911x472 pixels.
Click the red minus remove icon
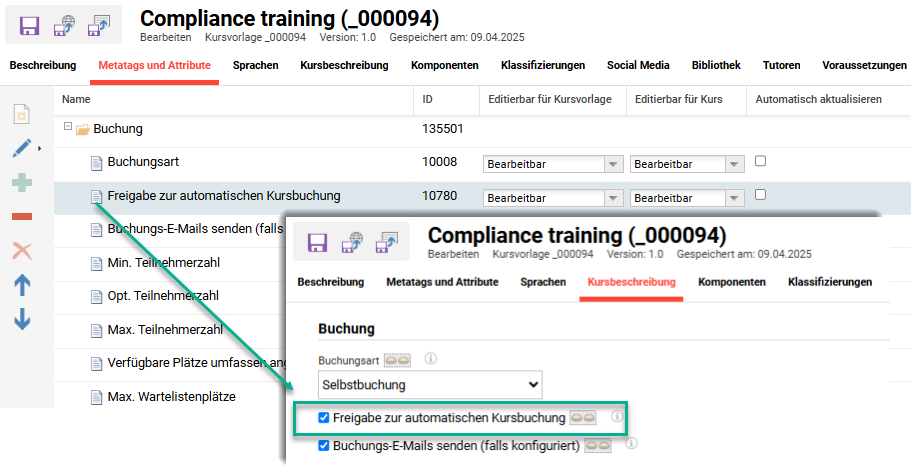(22, 216)
